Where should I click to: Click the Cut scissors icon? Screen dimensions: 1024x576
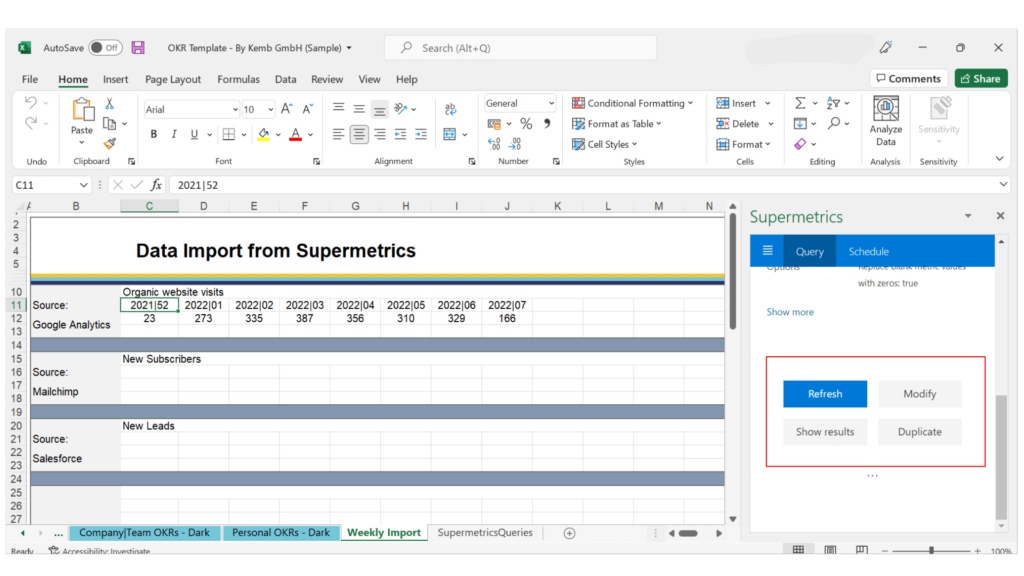point(110,103)
